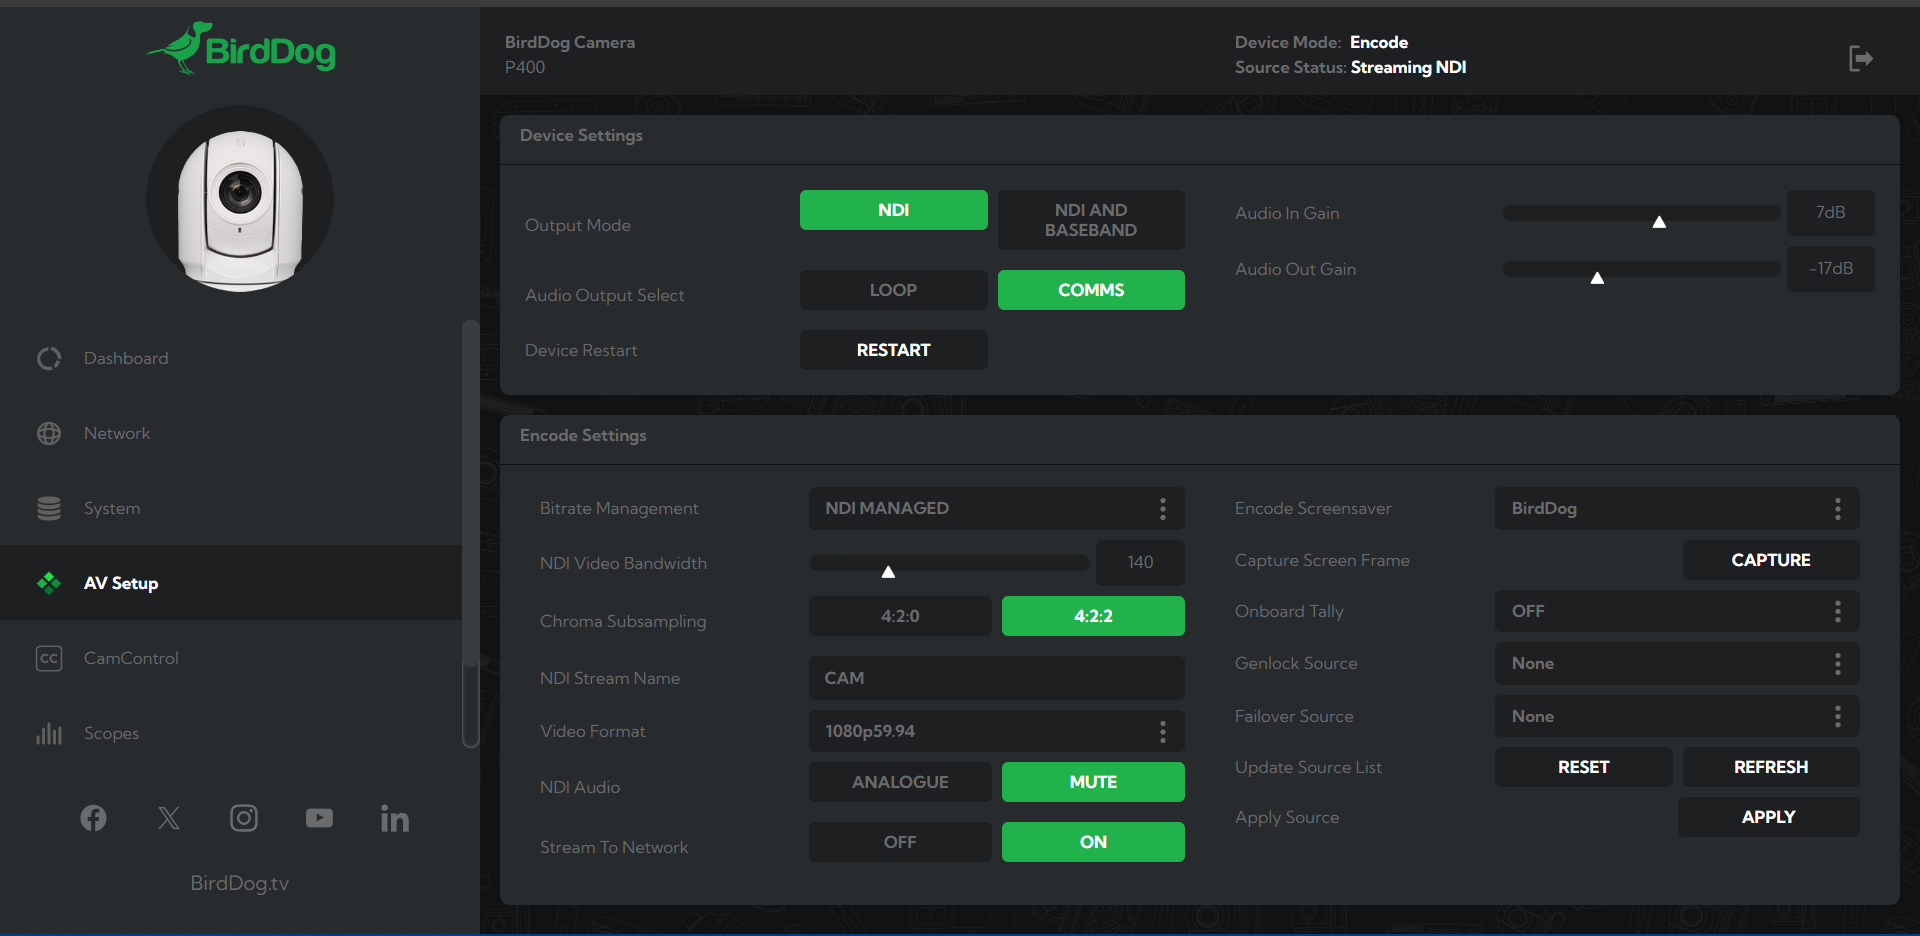Open BirdDog's LinkedIn page

point(395,818)
